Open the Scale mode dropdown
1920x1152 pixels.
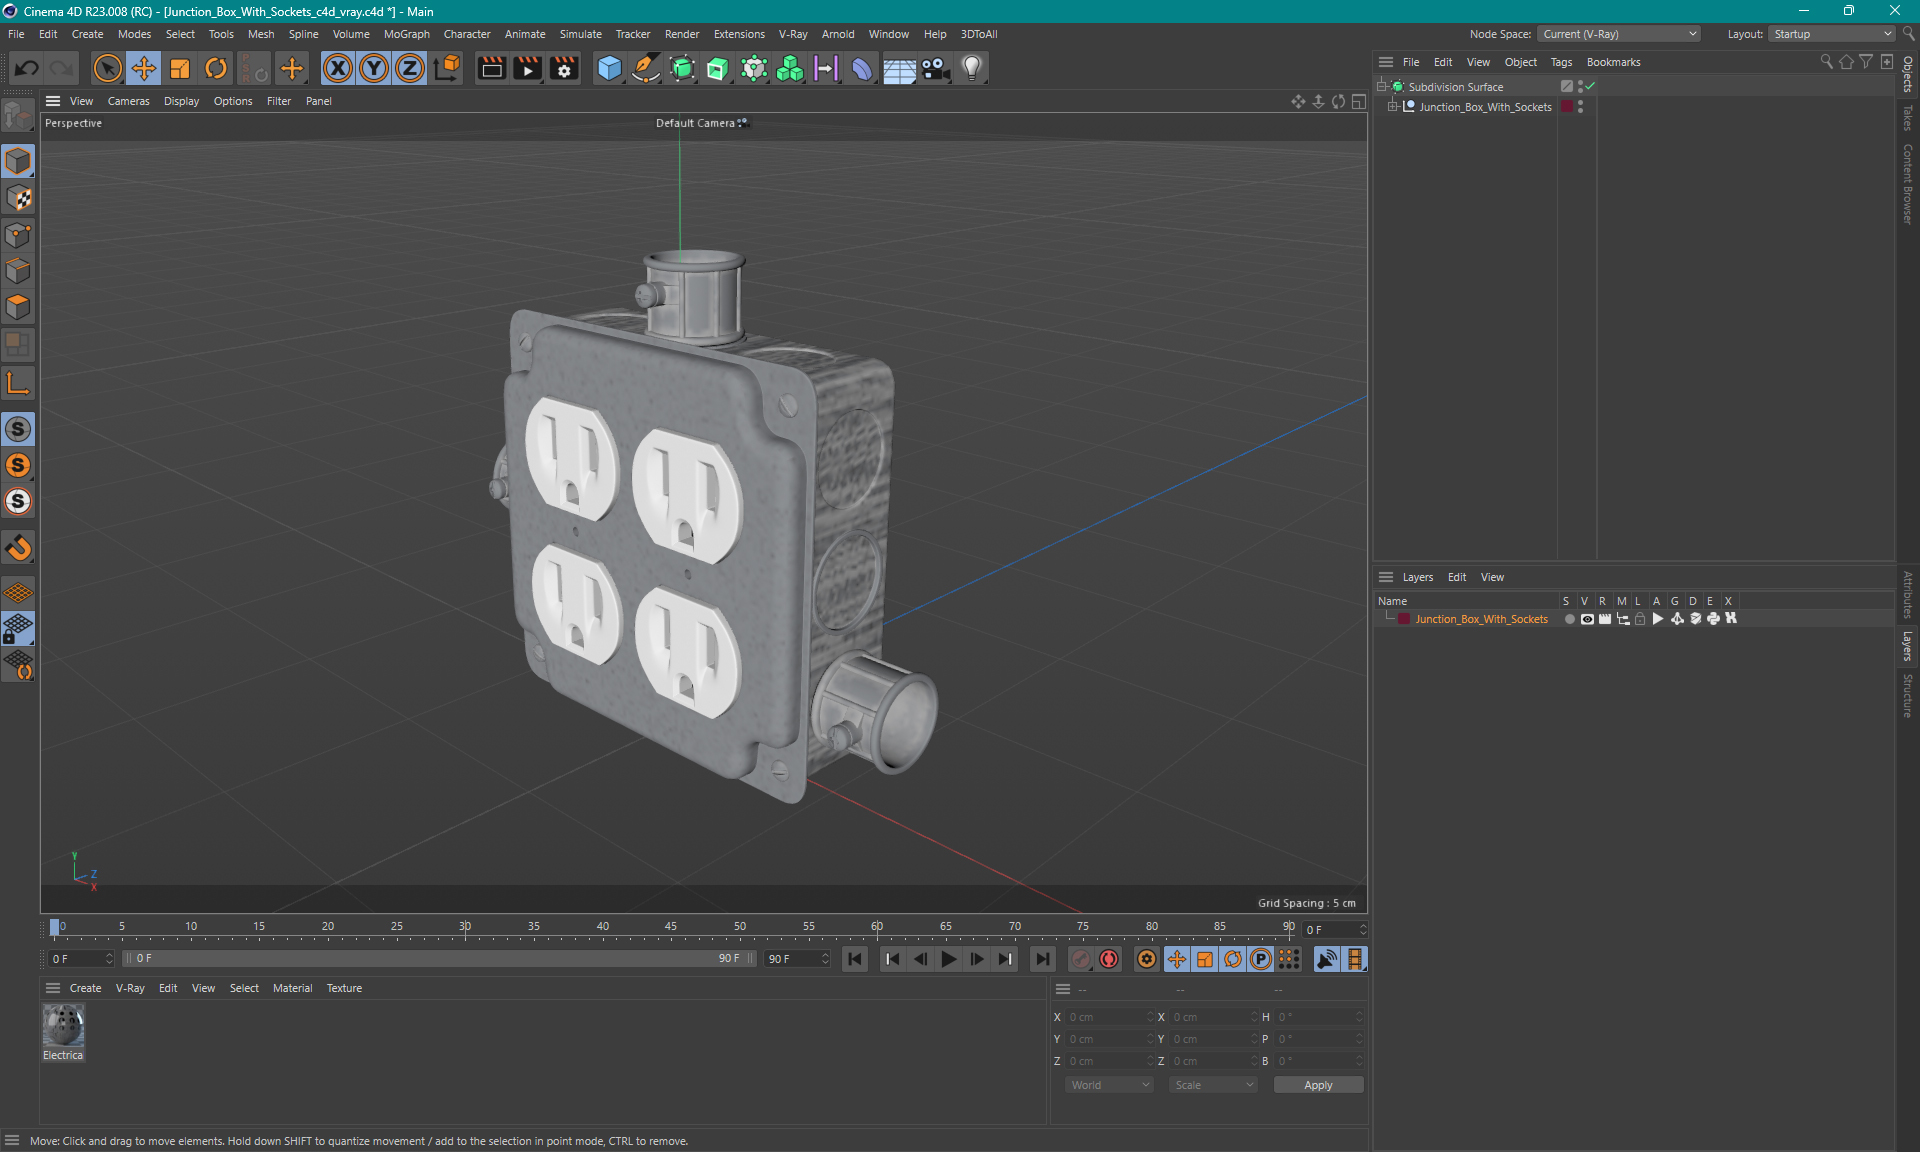1213,1085
